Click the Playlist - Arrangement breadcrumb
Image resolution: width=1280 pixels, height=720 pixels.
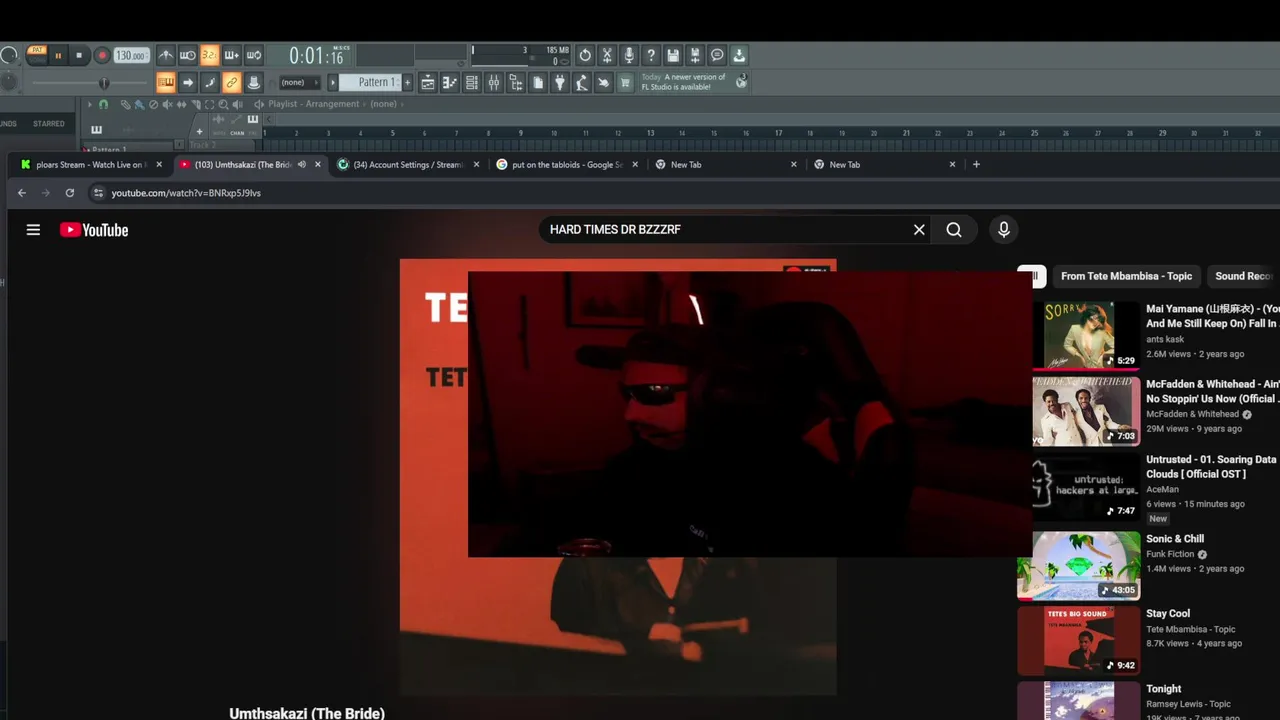click(x=313, y=104)
